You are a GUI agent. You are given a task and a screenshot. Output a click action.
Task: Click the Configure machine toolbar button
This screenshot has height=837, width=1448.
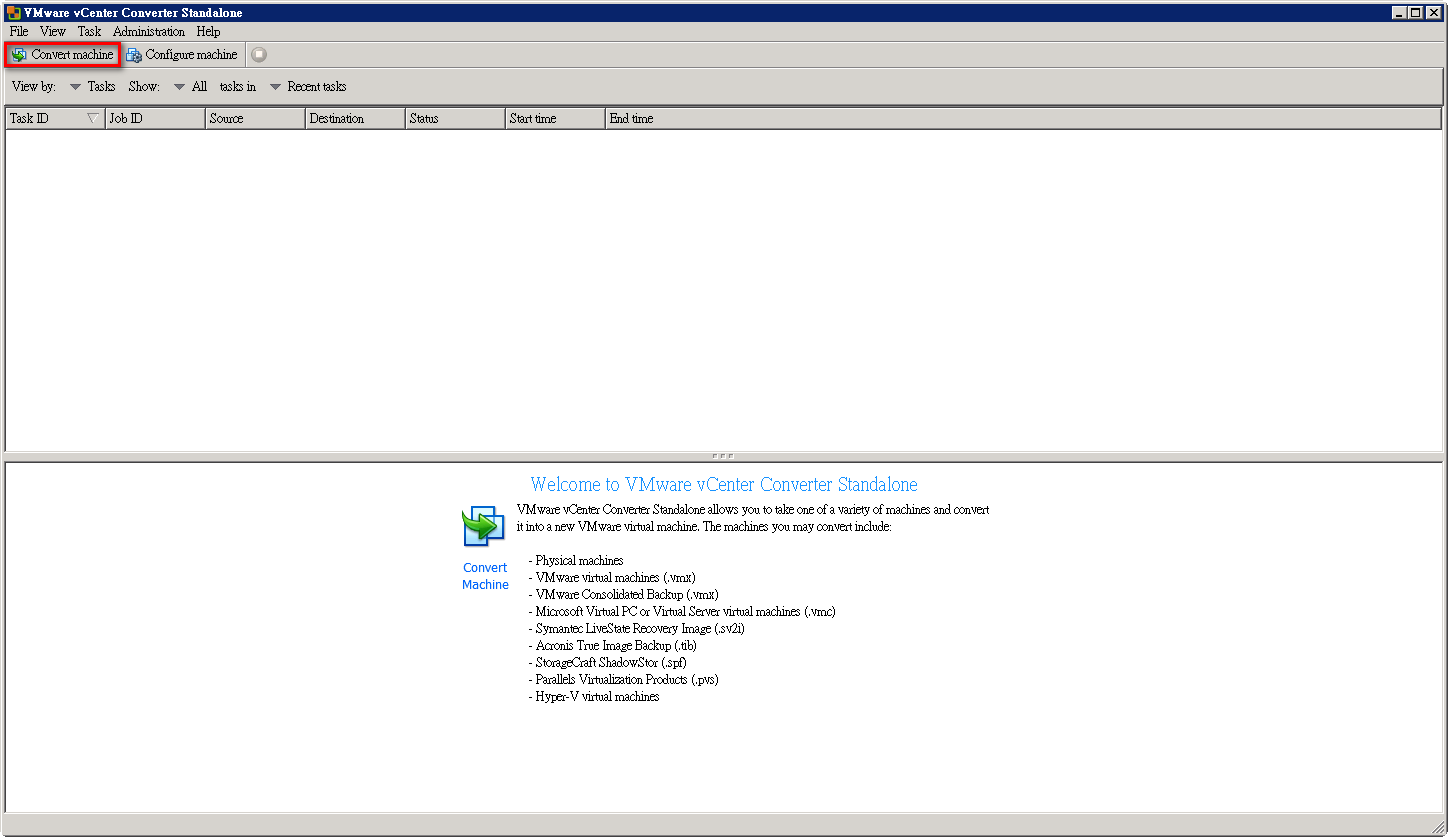tap(182, 55)
